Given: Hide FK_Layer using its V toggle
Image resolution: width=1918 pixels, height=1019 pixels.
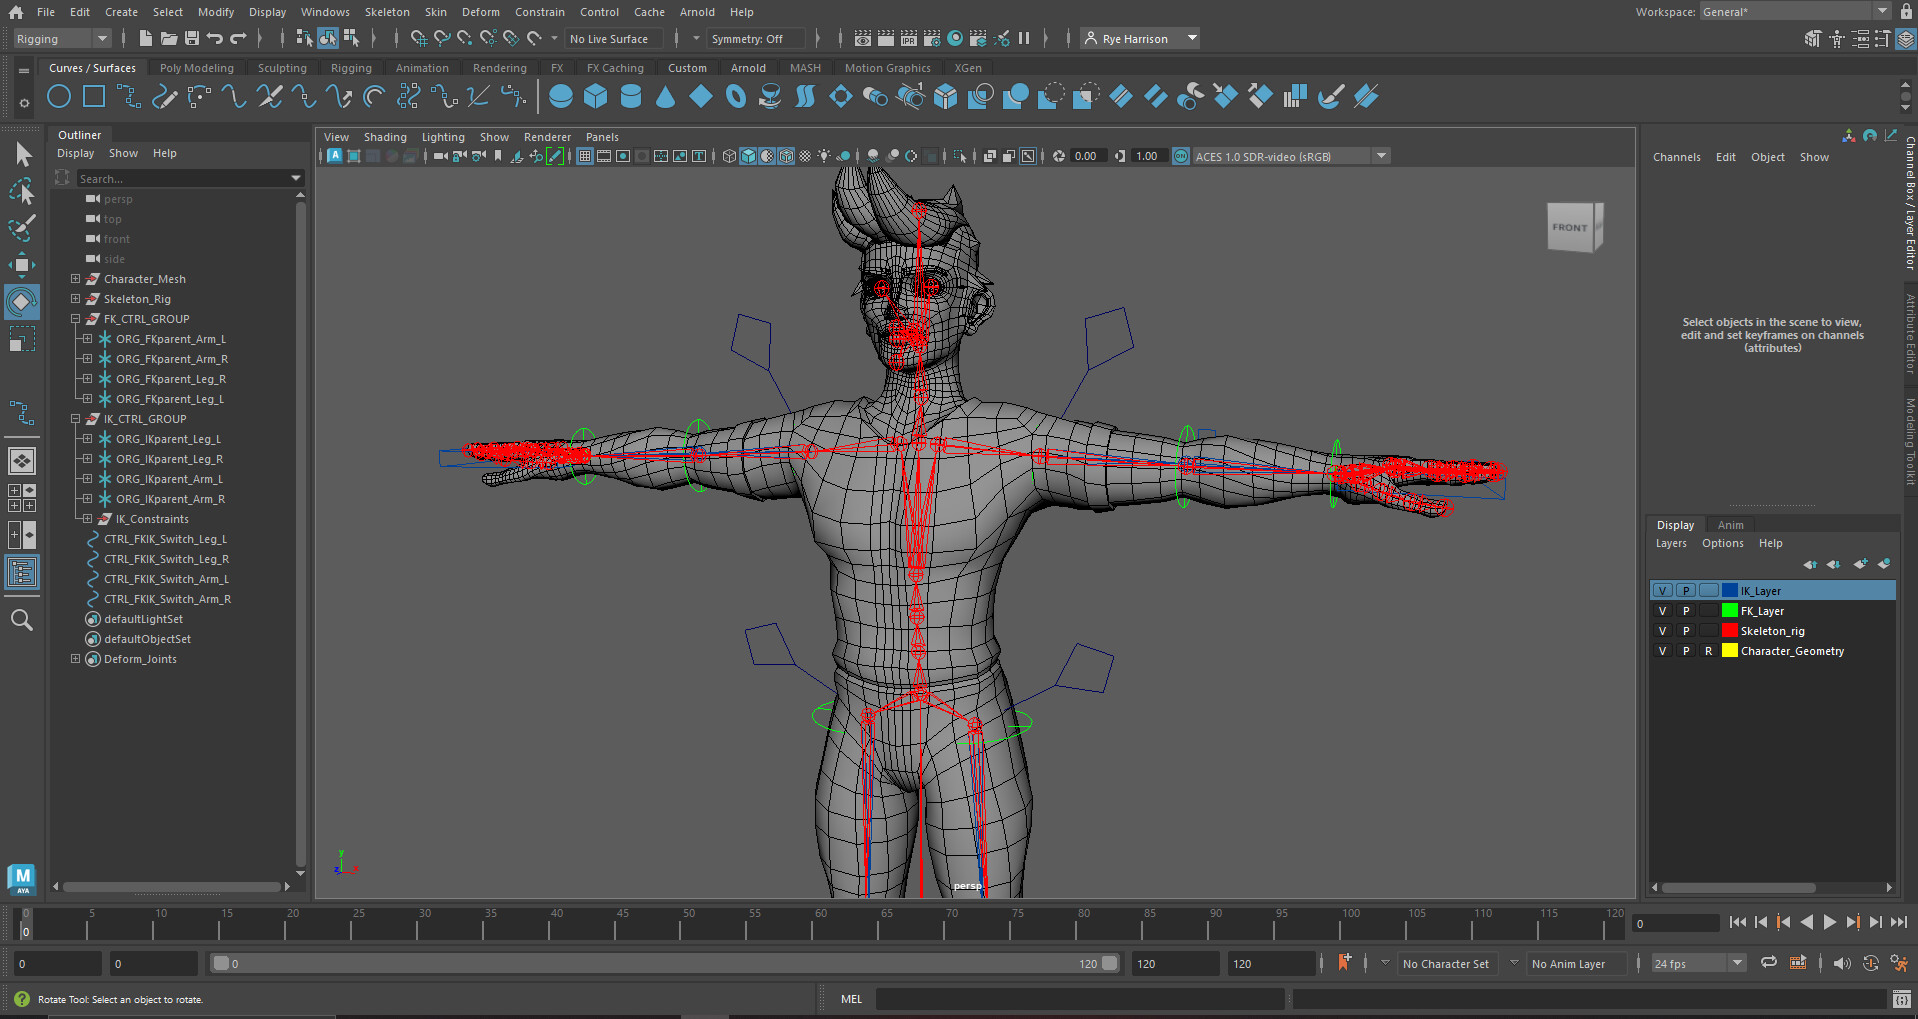Looking at the screenshot, I should 1662,610.
